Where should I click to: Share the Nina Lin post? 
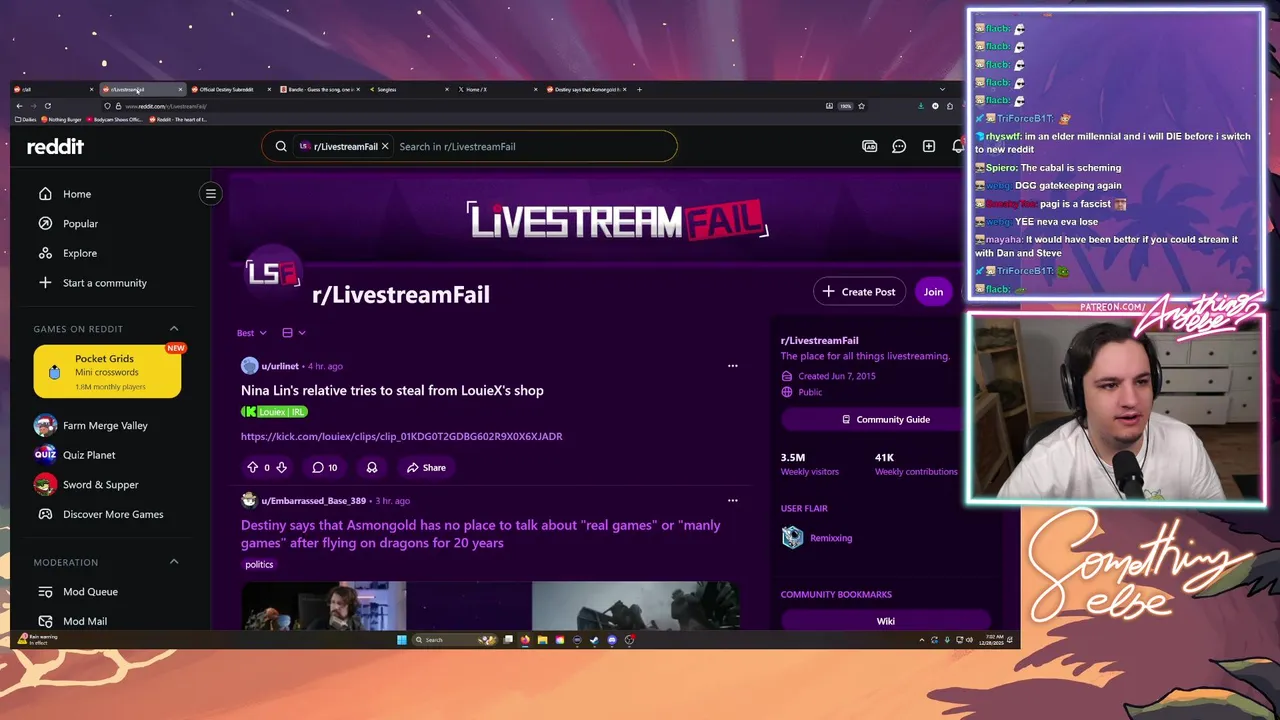click(x=426, y=467)
